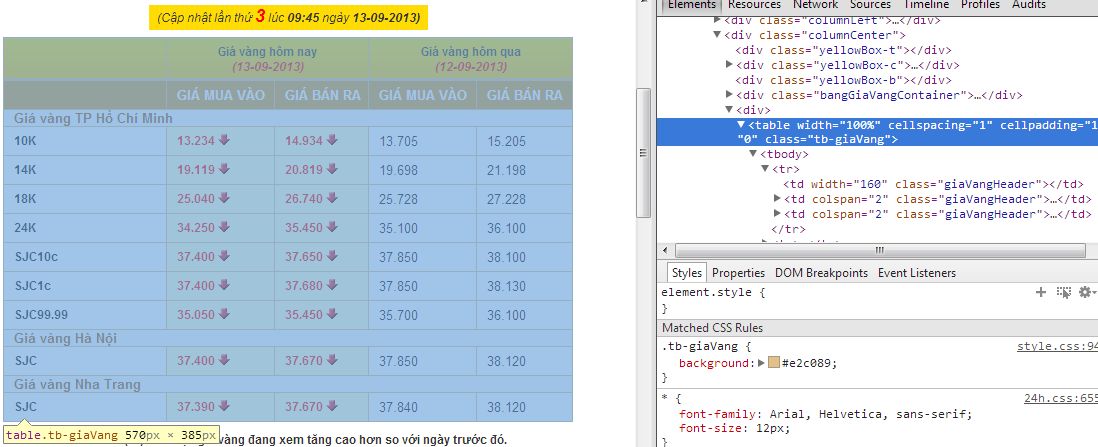Expand the background property shorthand triangle
Screen dimensions: 1098x447
[761, 363]
